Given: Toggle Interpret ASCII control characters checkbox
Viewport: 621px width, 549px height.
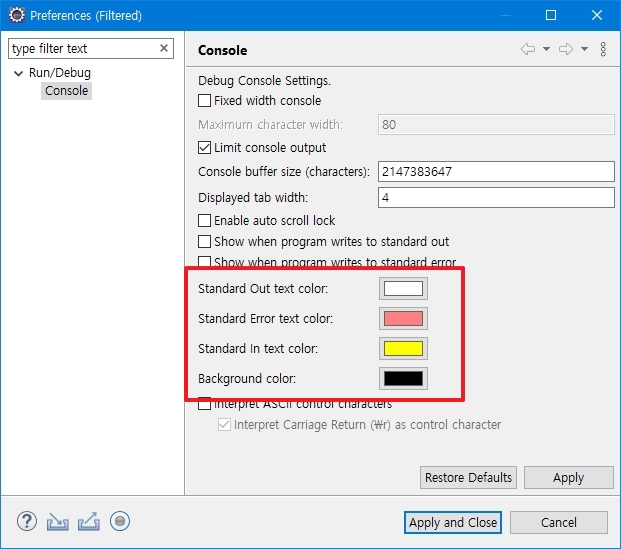Looking at the screenshot, I should (204, 404).
